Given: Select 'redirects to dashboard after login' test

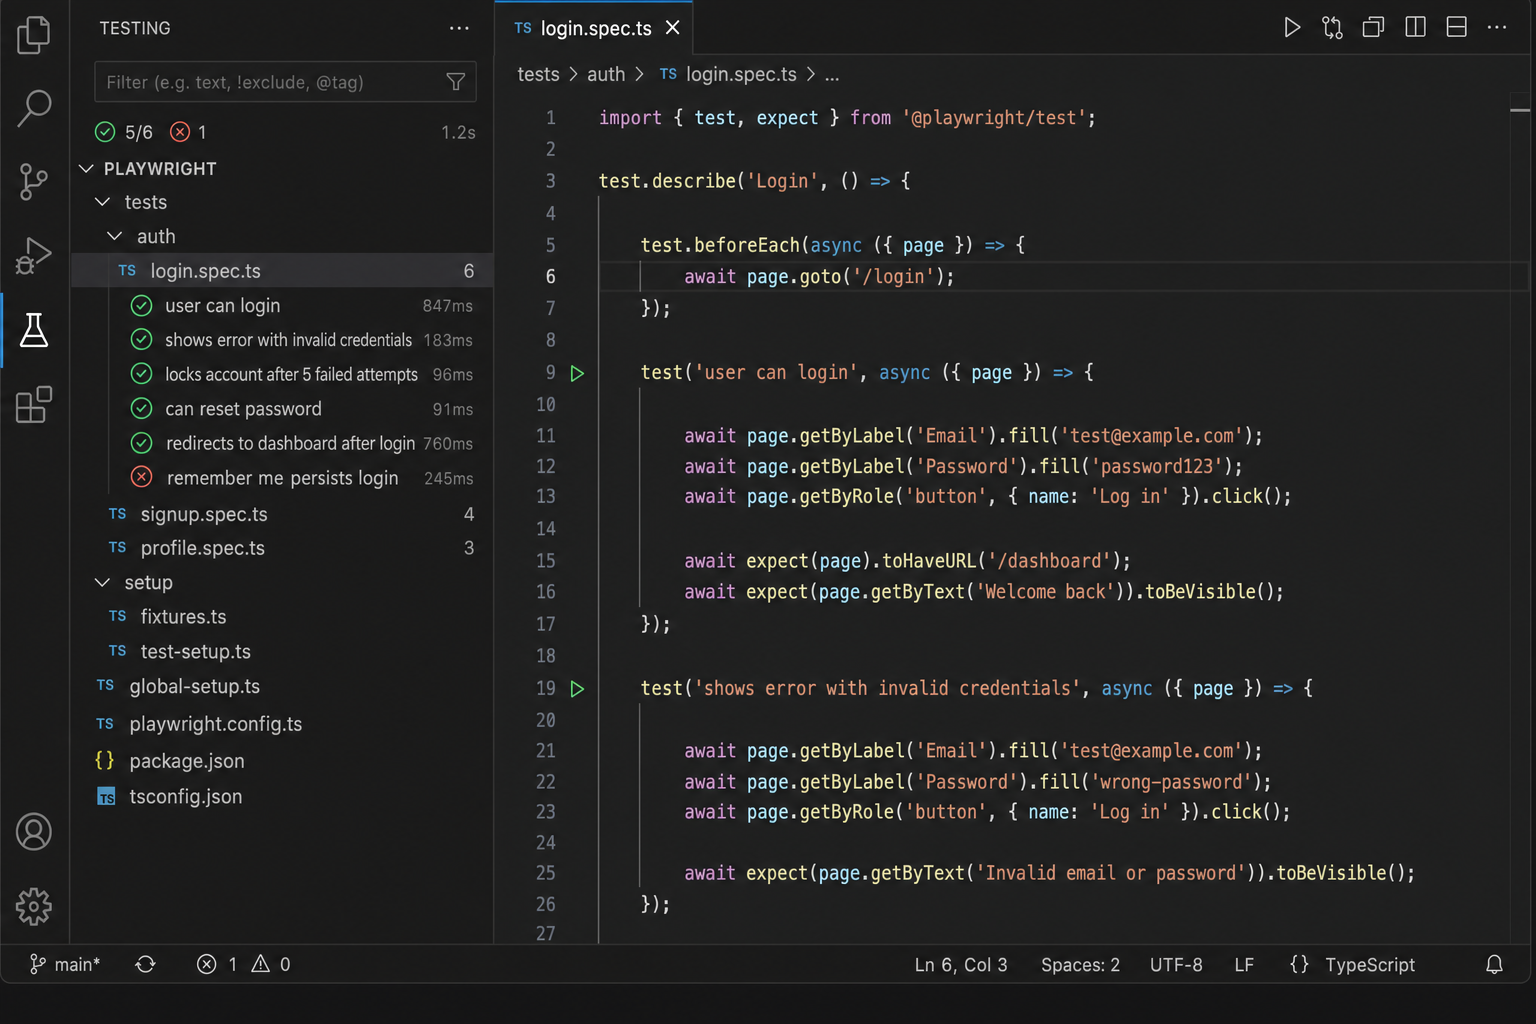Looking at the screenshot, I should click(283, 443).
